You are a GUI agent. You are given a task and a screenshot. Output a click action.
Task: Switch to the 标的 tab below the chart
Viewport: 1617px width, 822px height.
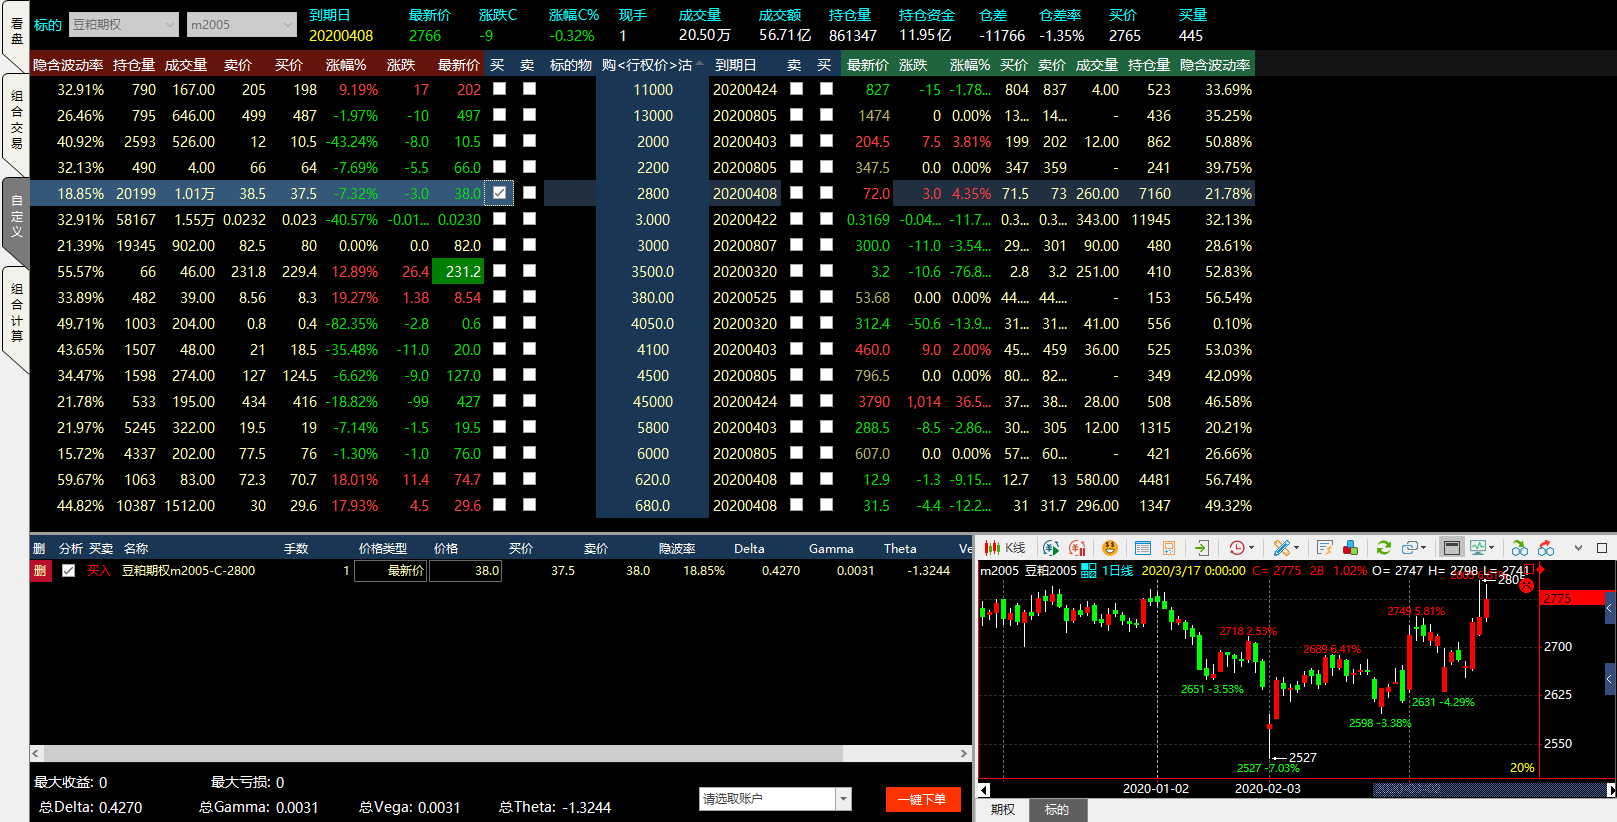click(1056, 810)
